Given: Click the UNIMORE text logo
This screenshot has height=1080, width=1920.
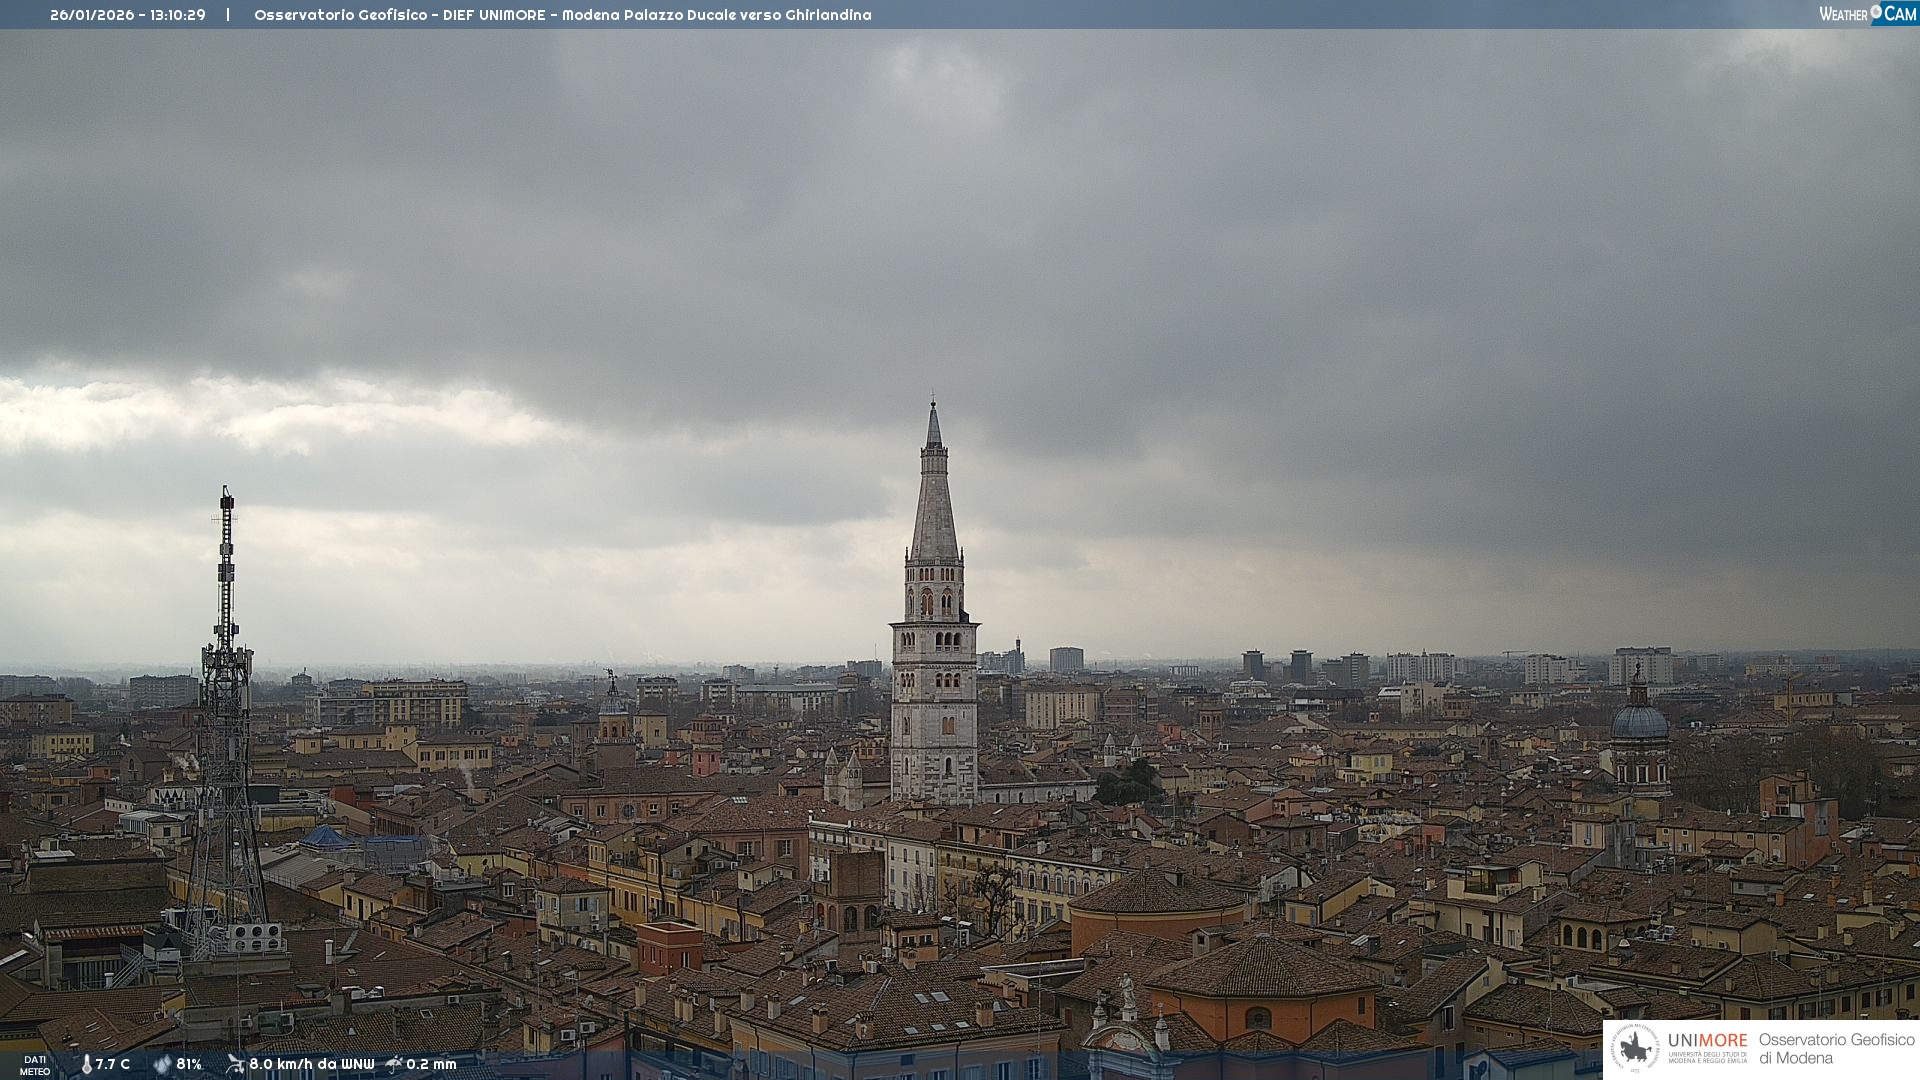Looking at the screenshot, I should [1707, 1040].
